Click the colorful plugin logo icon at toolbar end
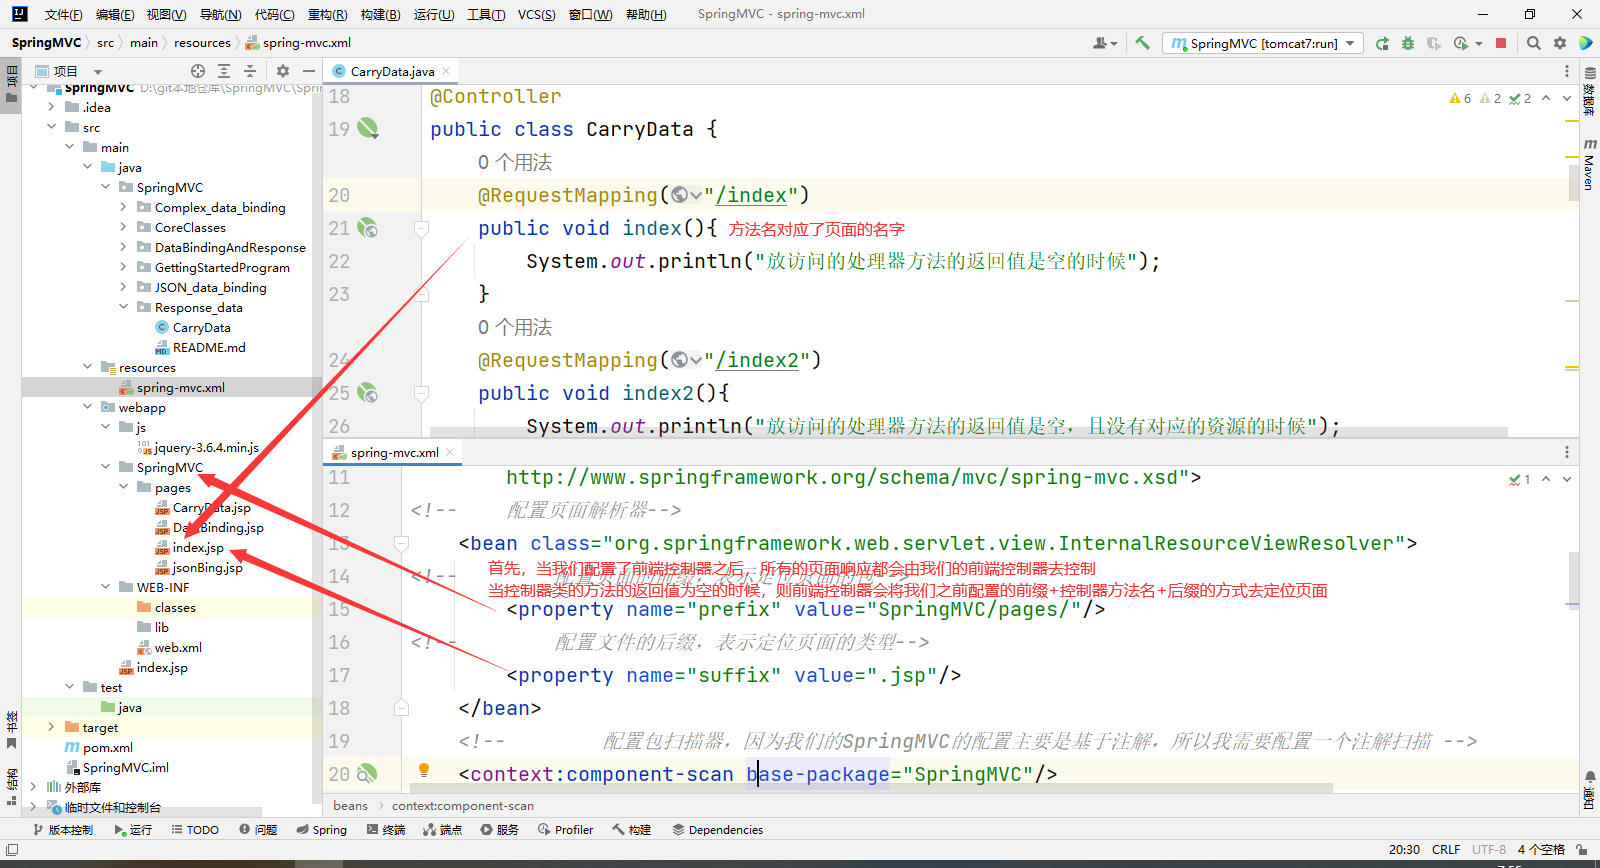The height and width of the screenshot is (868, 1600). (1586, 43)
